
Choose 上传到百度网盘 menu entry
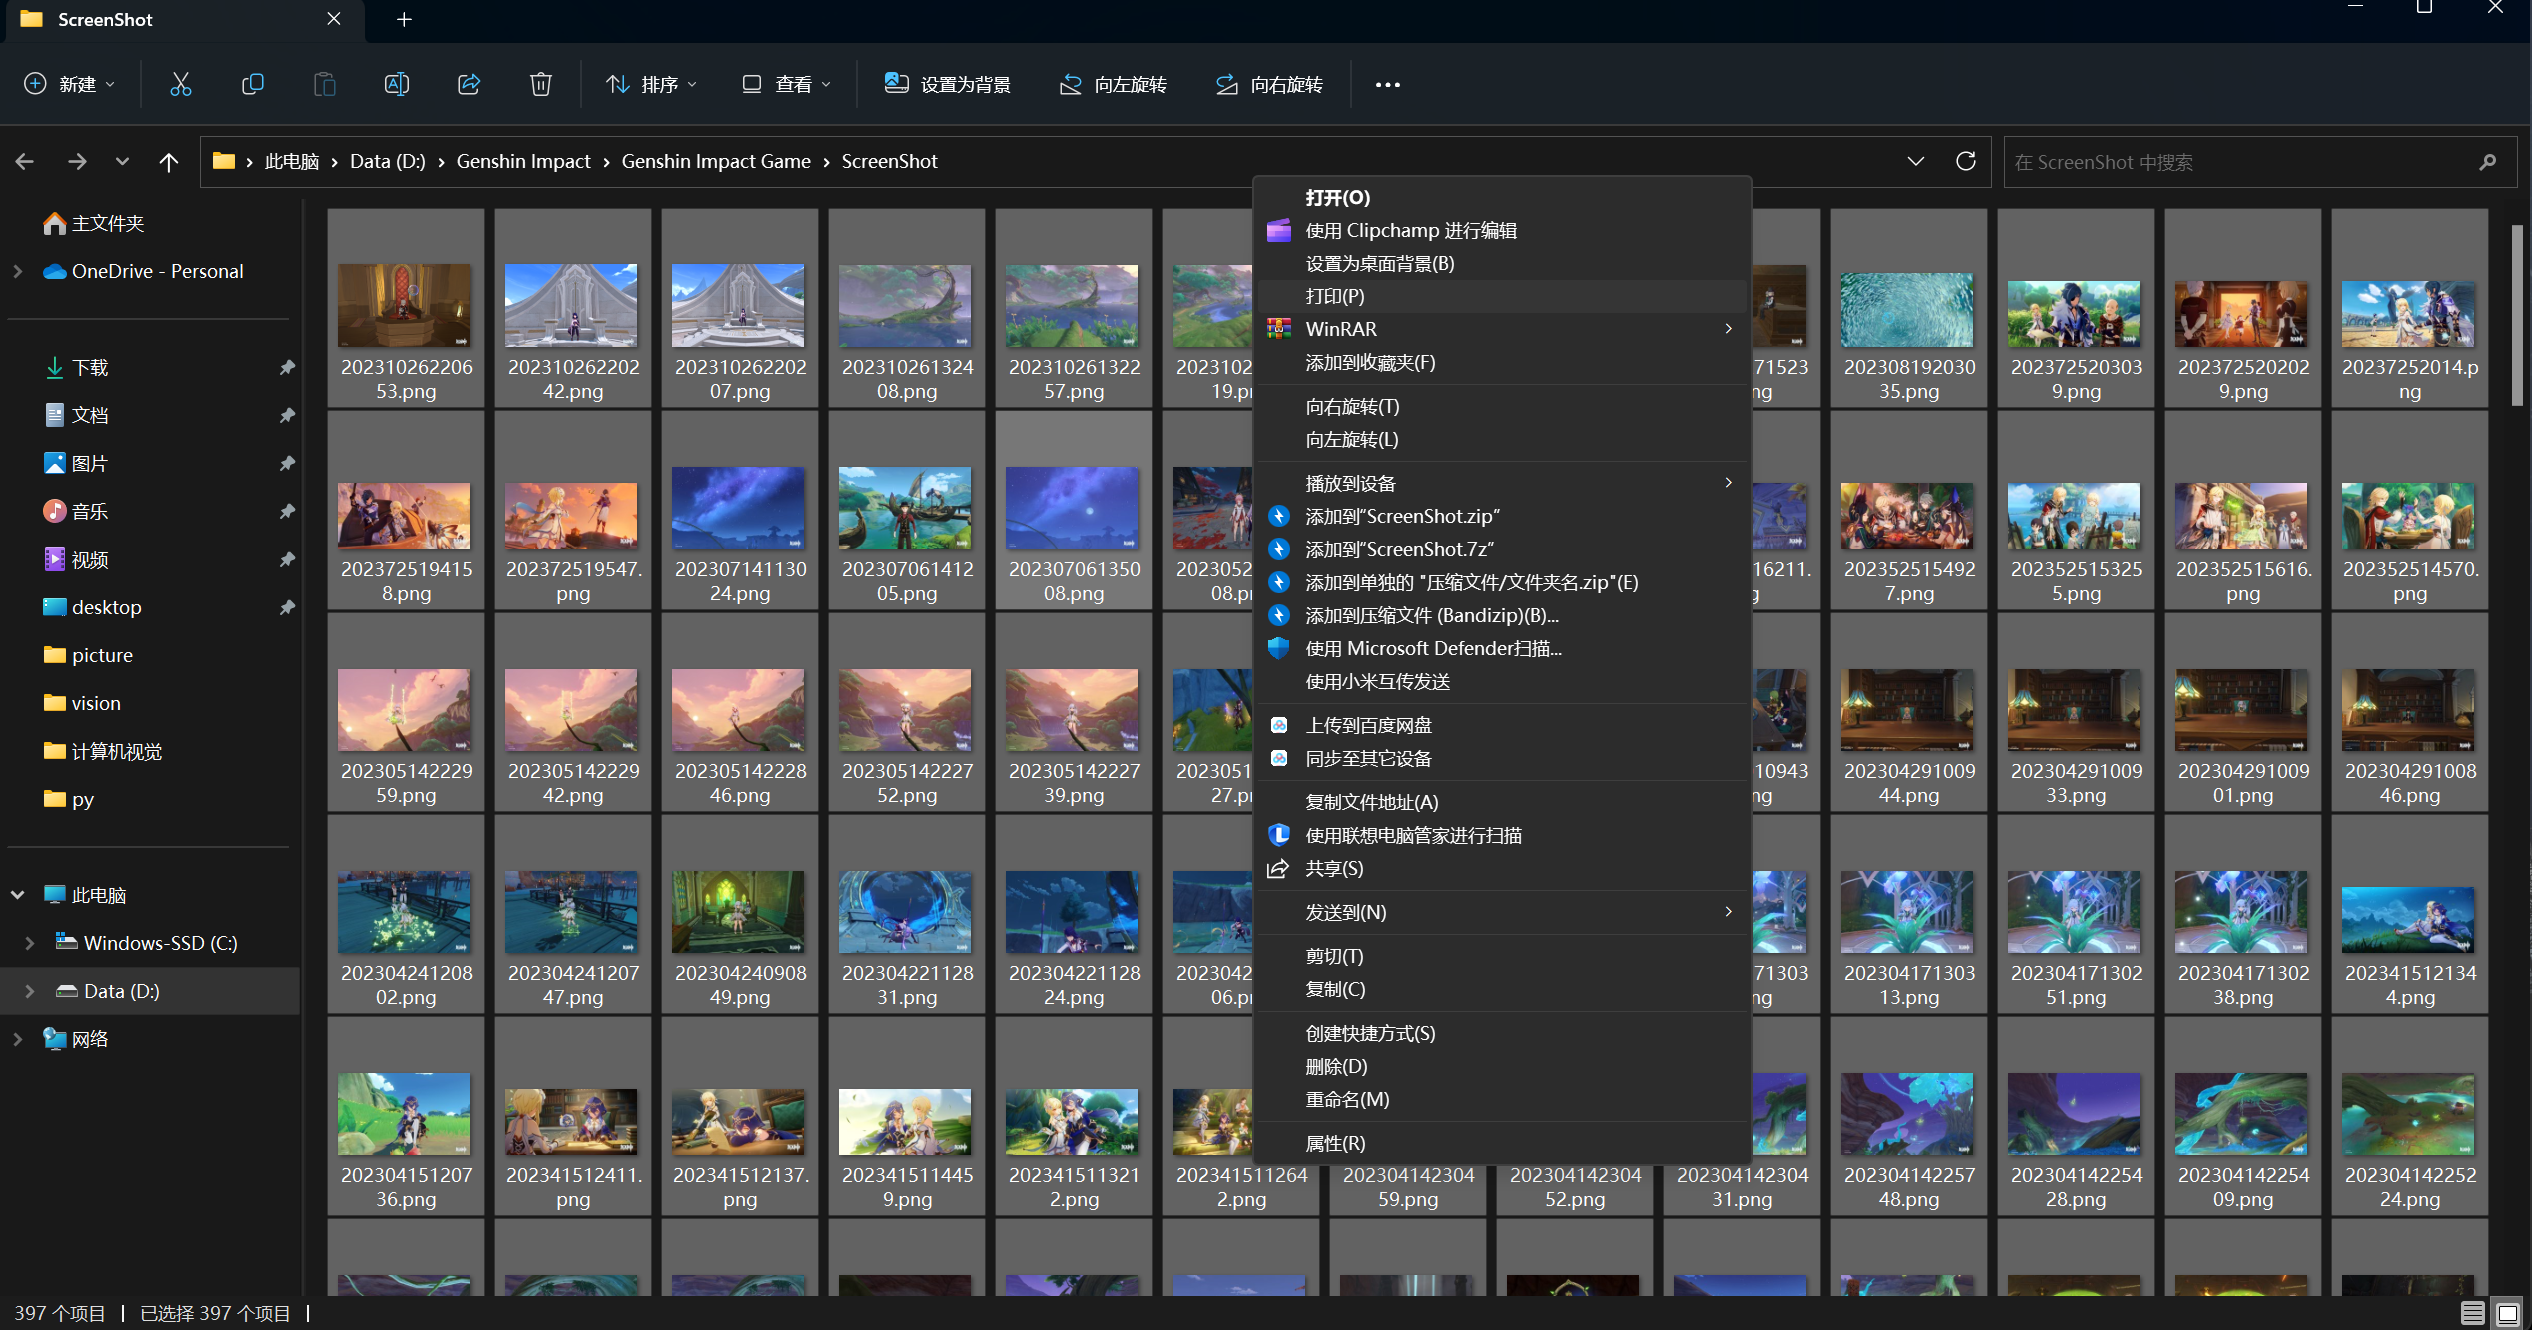pyautogui.click(x=1501, y=725)
